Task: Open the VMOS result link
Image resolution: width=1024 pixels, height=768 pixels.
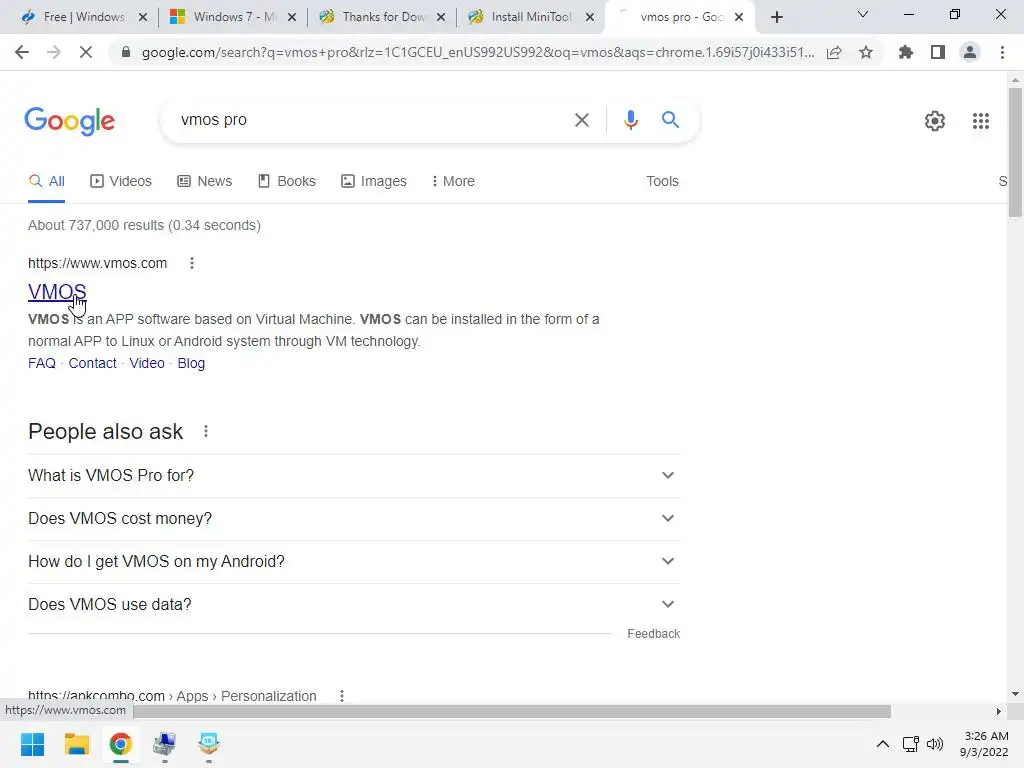Action: click(57, 292)
